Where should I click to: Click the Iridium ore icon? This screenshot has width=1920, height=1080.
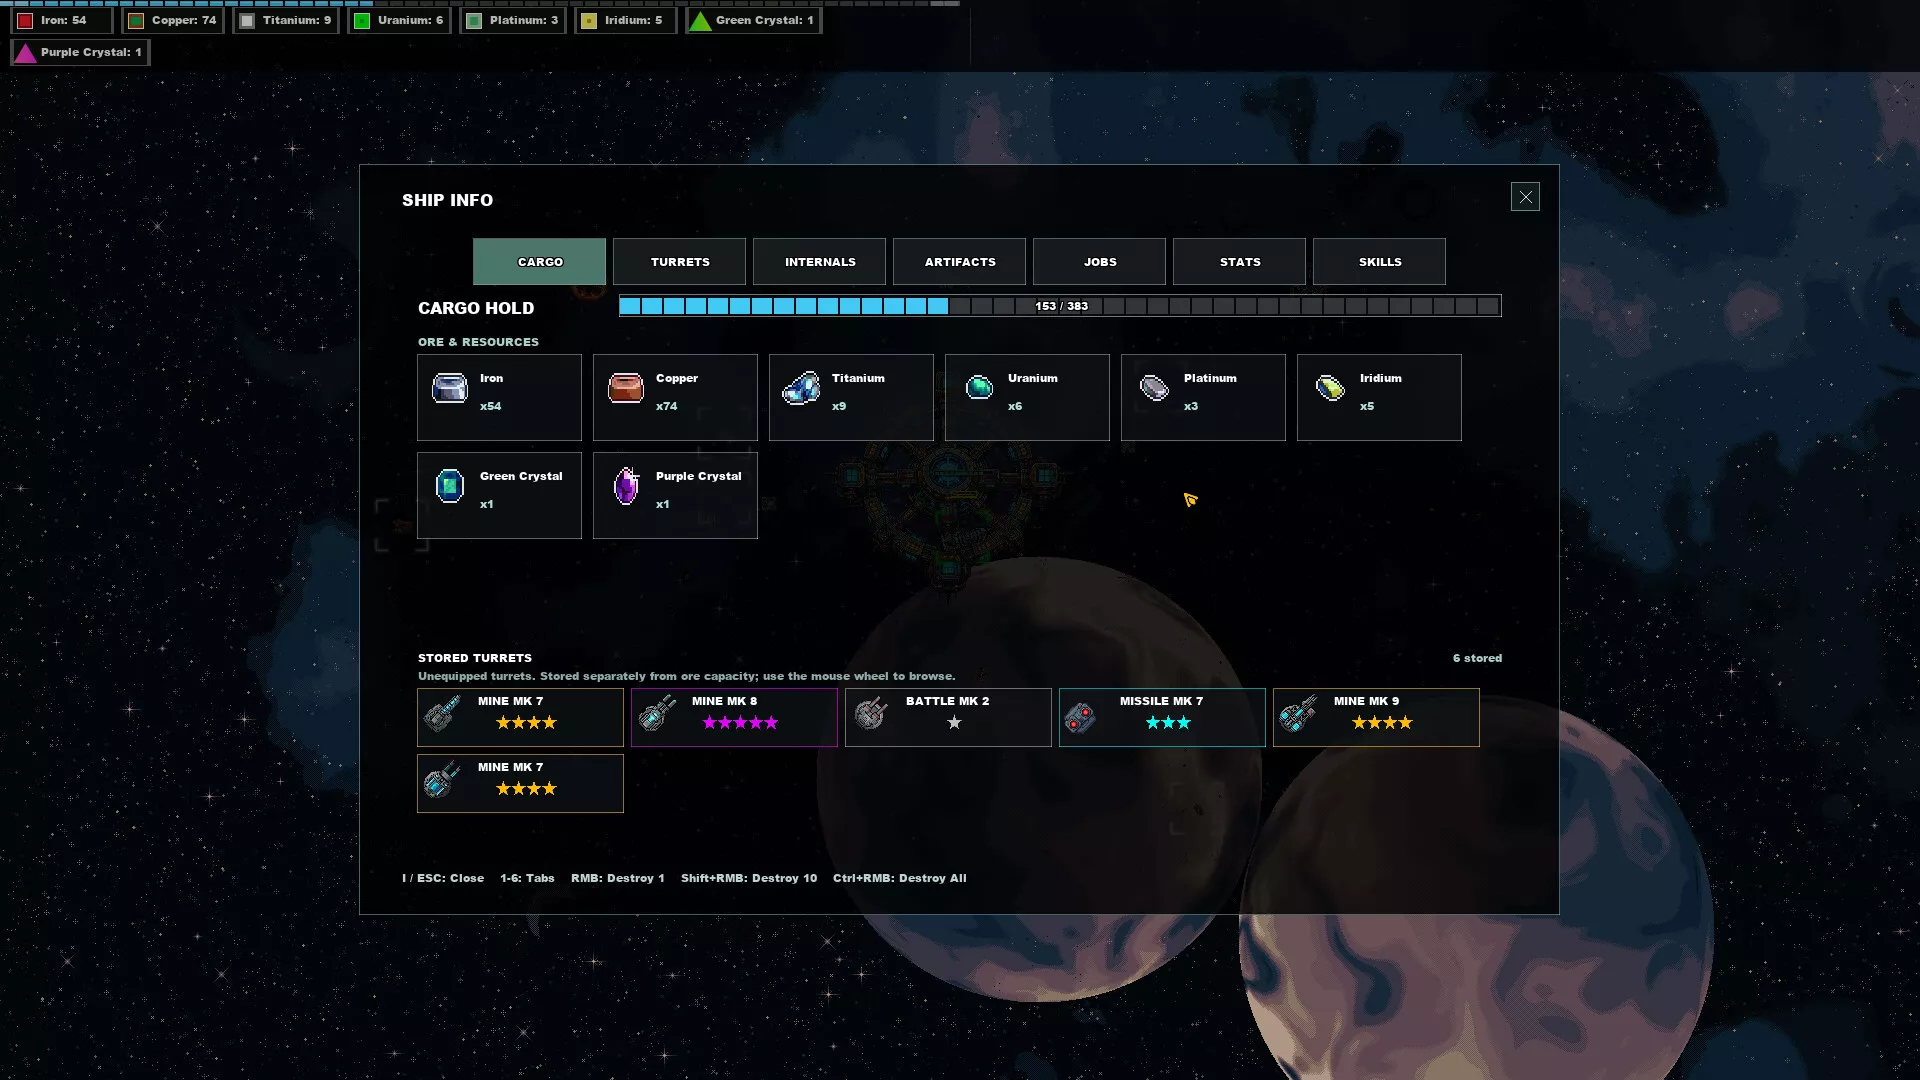1330,388
